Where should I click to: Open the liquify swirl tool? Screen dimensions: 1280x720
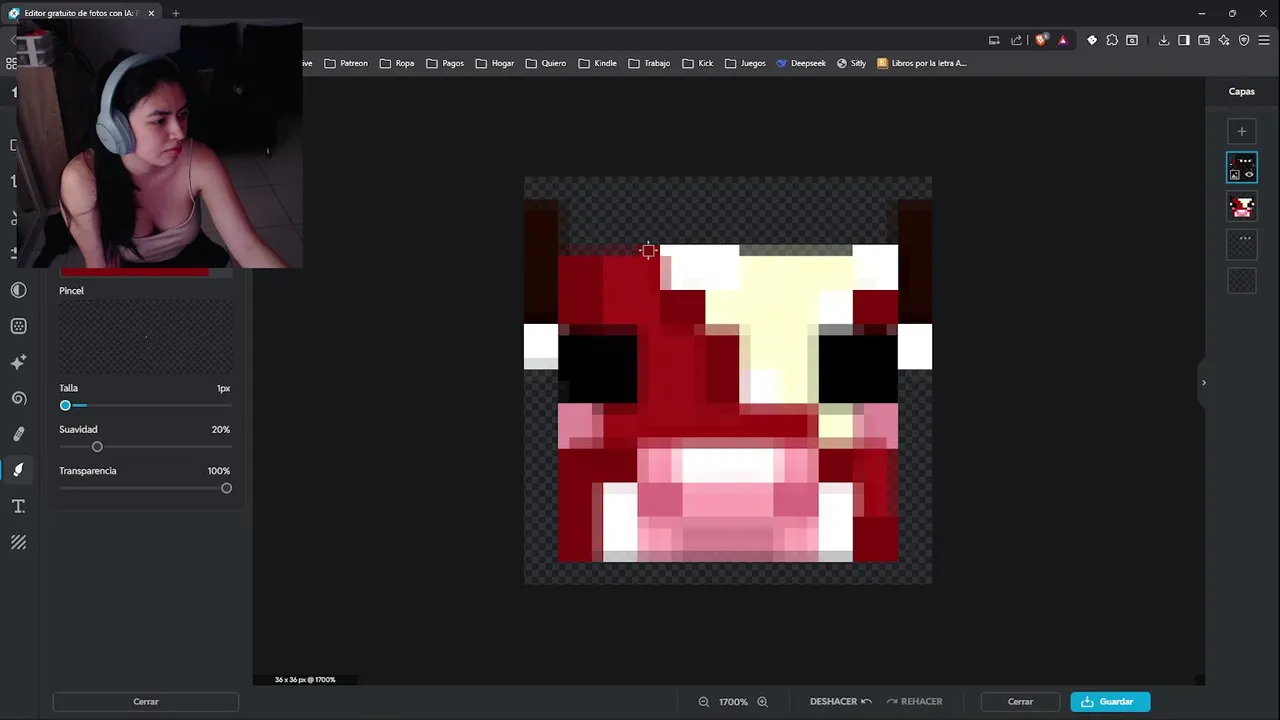pos(18,398)
